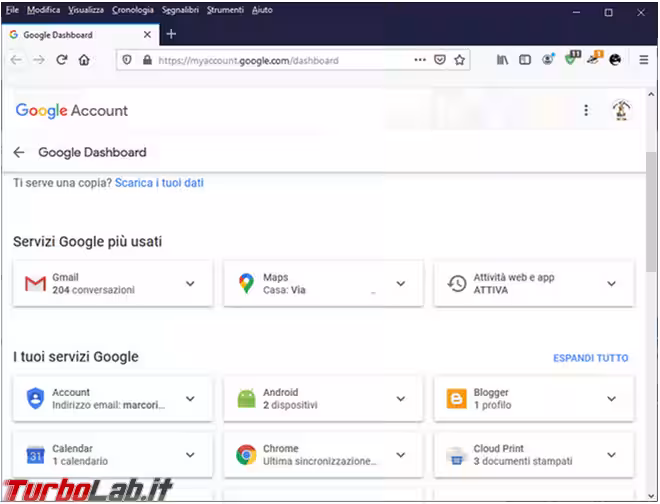Click the Cloud Print icon
This screenshot has height=504, width=660.
(457, 455)
